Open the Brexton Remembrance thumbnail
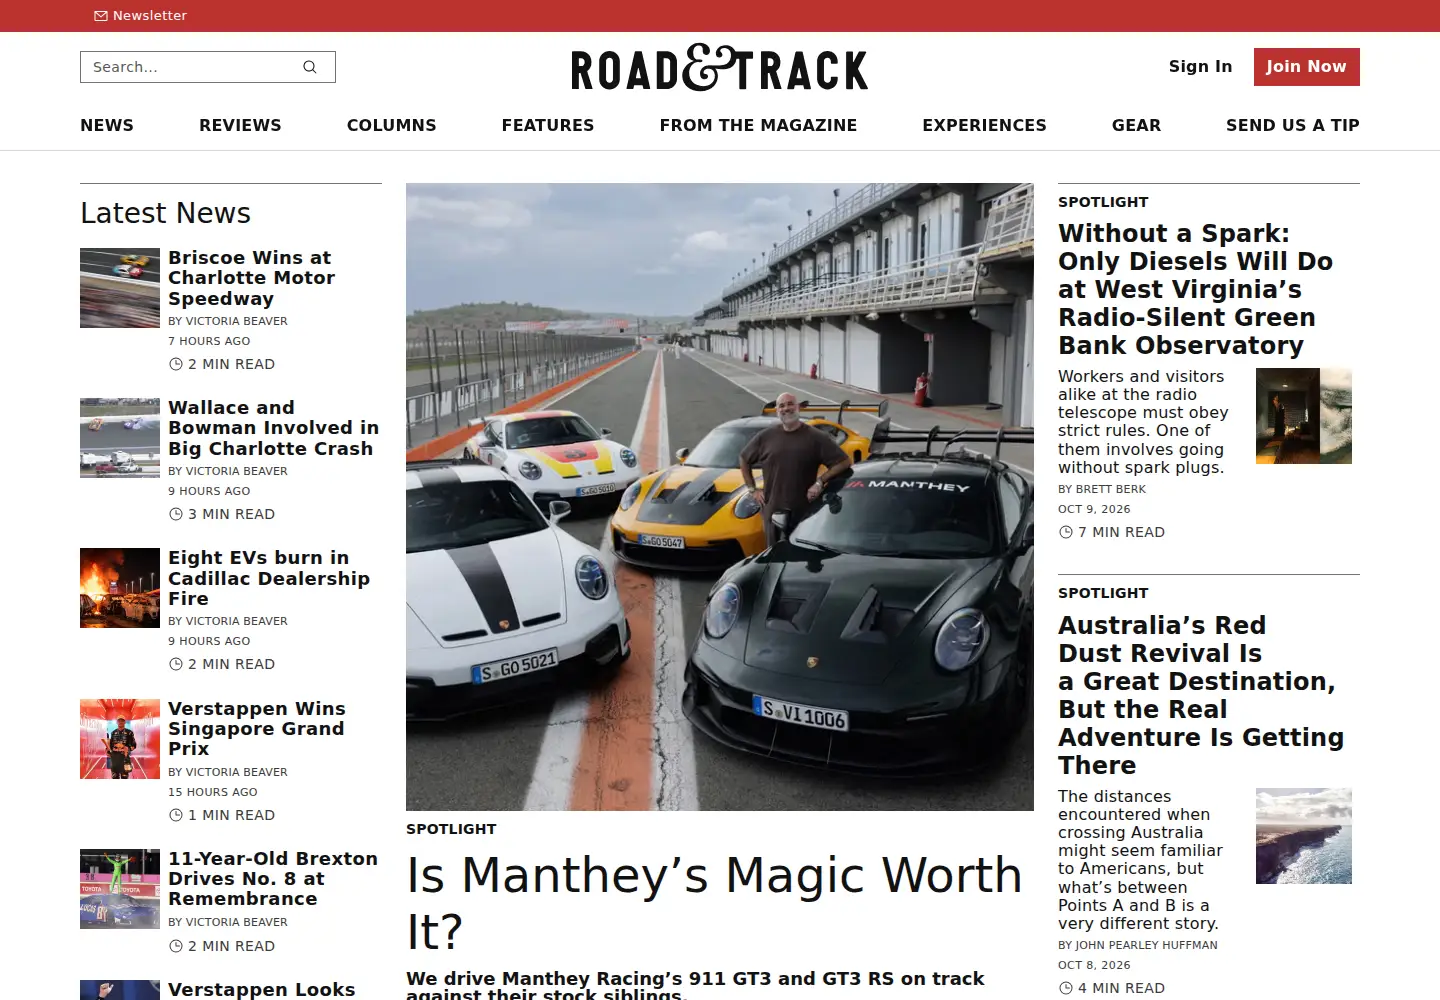The height and width of the screenshot is (1000, 1440). click(120, 889)
